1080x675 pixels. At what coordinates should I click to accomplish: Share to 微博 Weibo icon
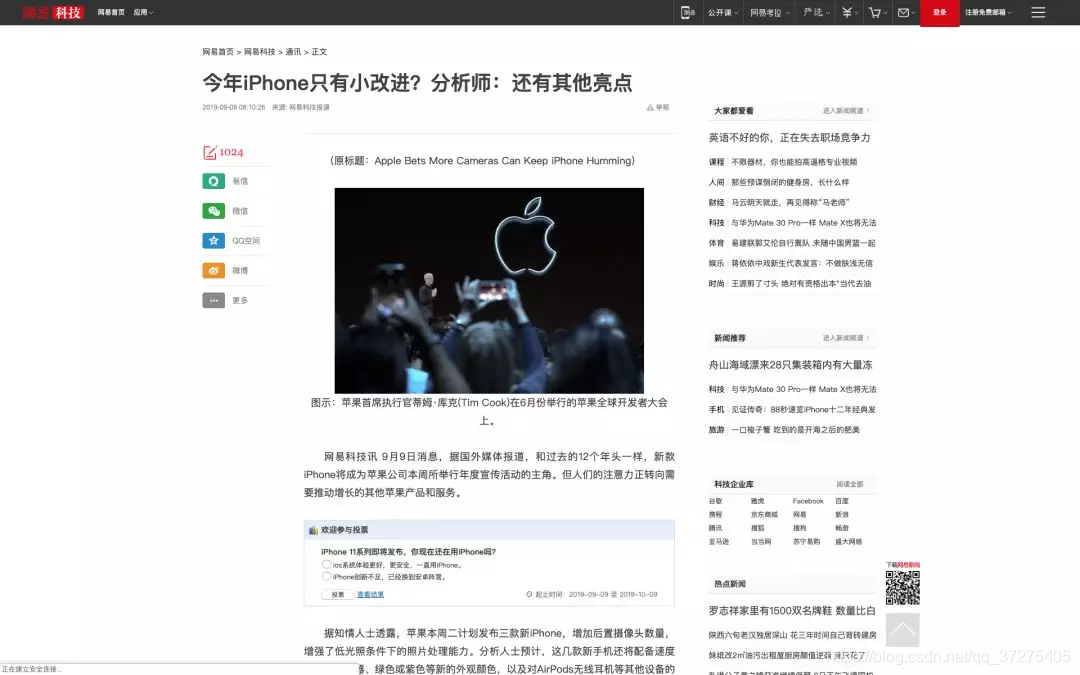[x=214, y=270]
